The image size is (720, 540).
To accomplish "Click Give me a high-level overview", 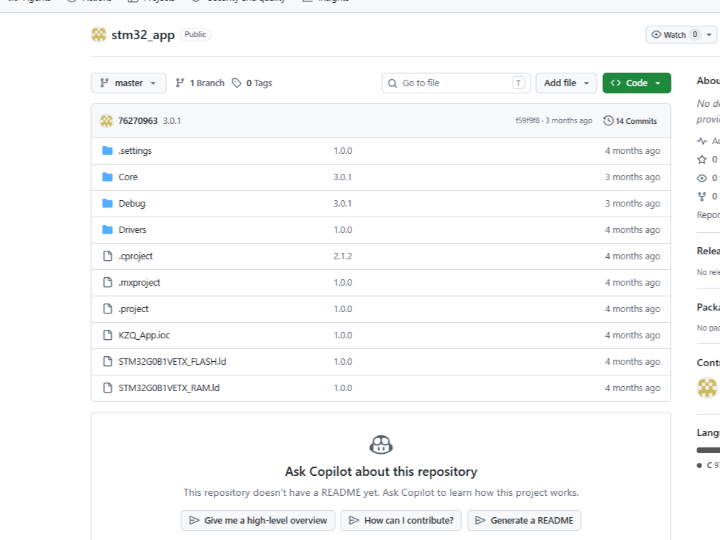I will (x=258, y=520).
